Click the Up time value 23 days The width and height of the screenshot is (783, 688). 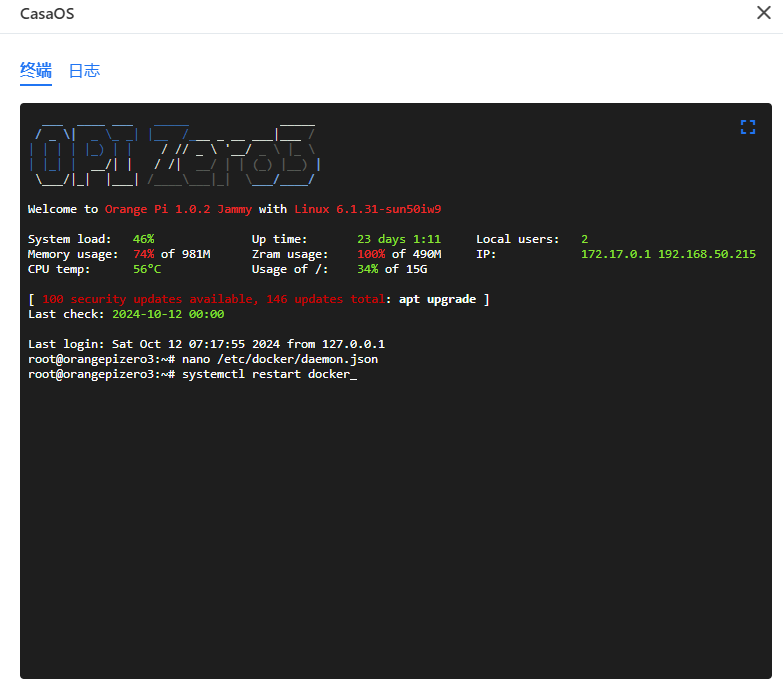(x=398, y=239)
